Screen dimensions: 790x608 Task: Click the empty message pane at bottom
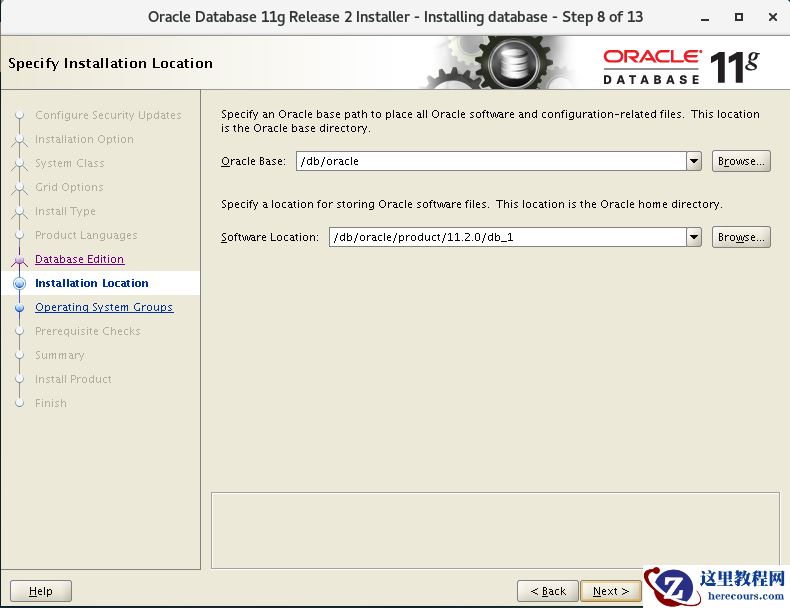click(495, 530)
